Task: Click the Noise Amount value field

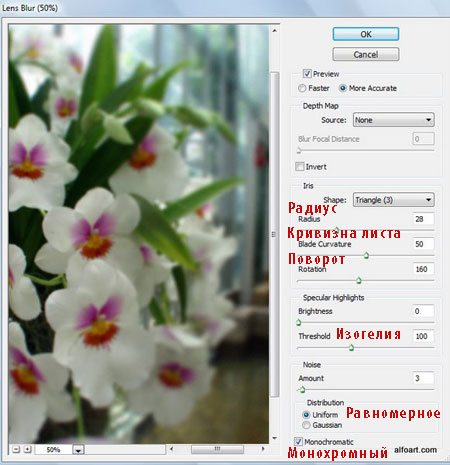Action: (x=423, y=378)
